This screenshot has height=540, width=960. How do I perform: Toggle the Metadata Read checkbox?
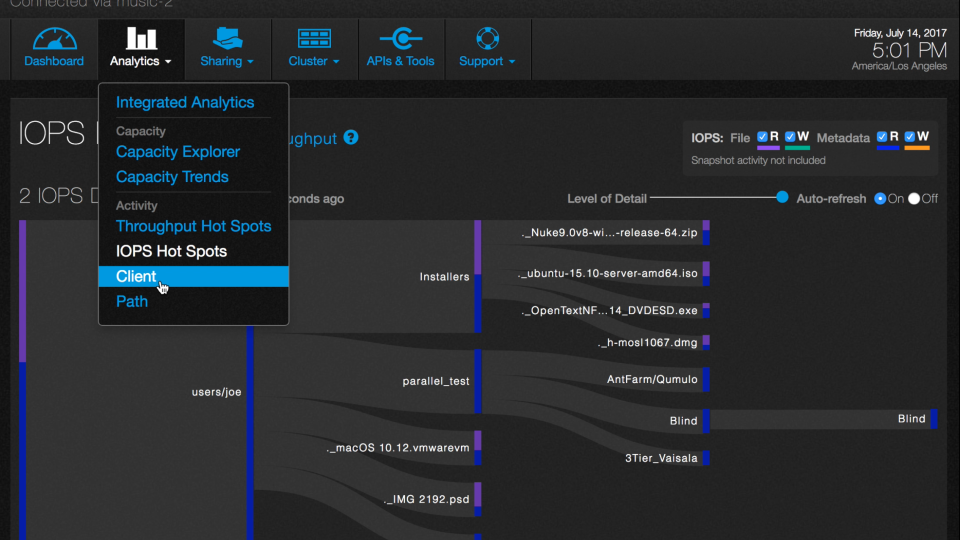point(882,137)
